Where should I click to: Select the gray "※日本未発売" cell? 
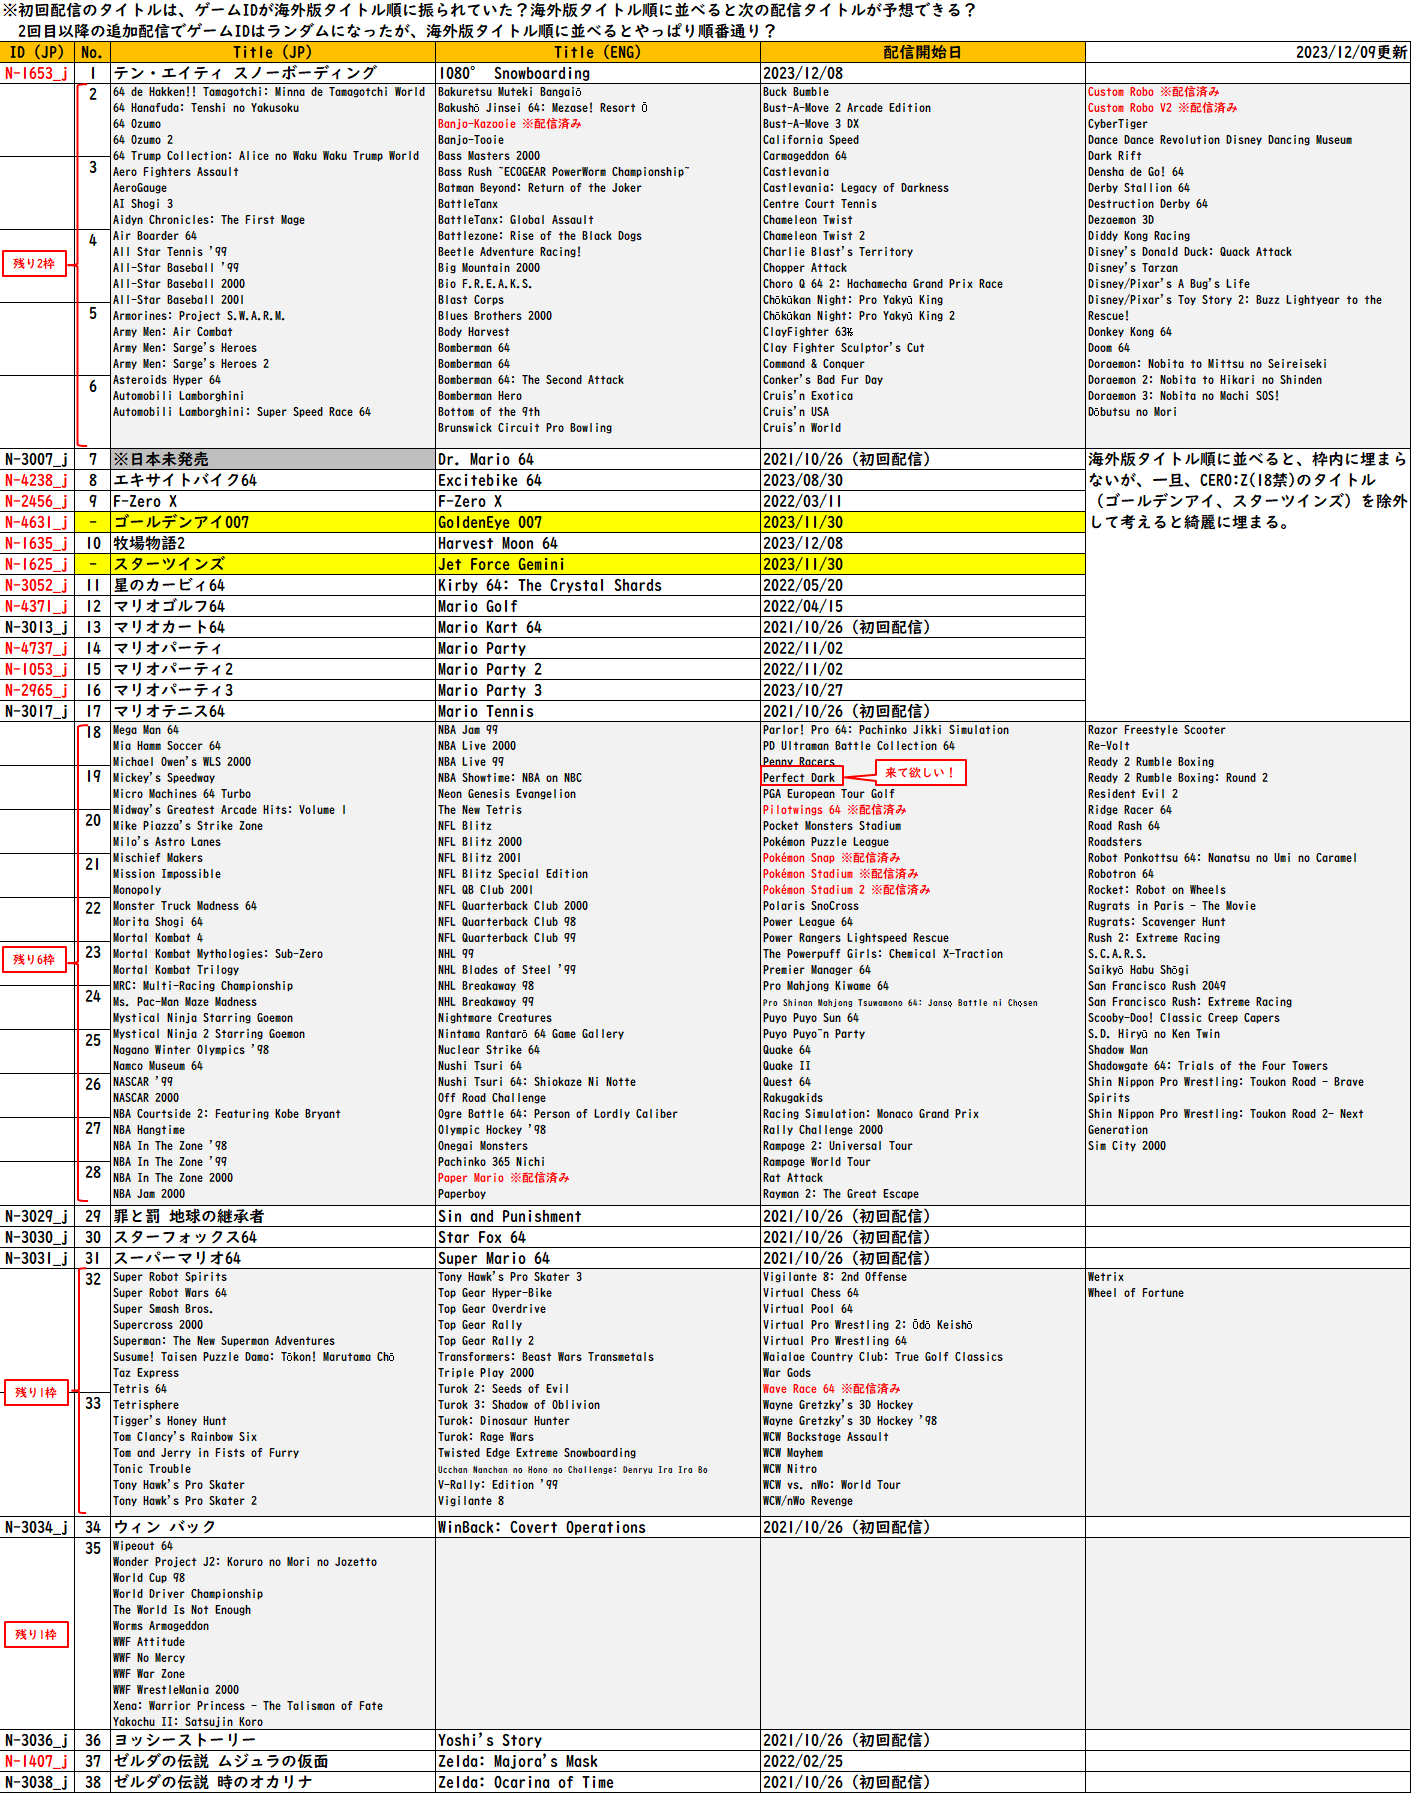(x=272, y=459)
